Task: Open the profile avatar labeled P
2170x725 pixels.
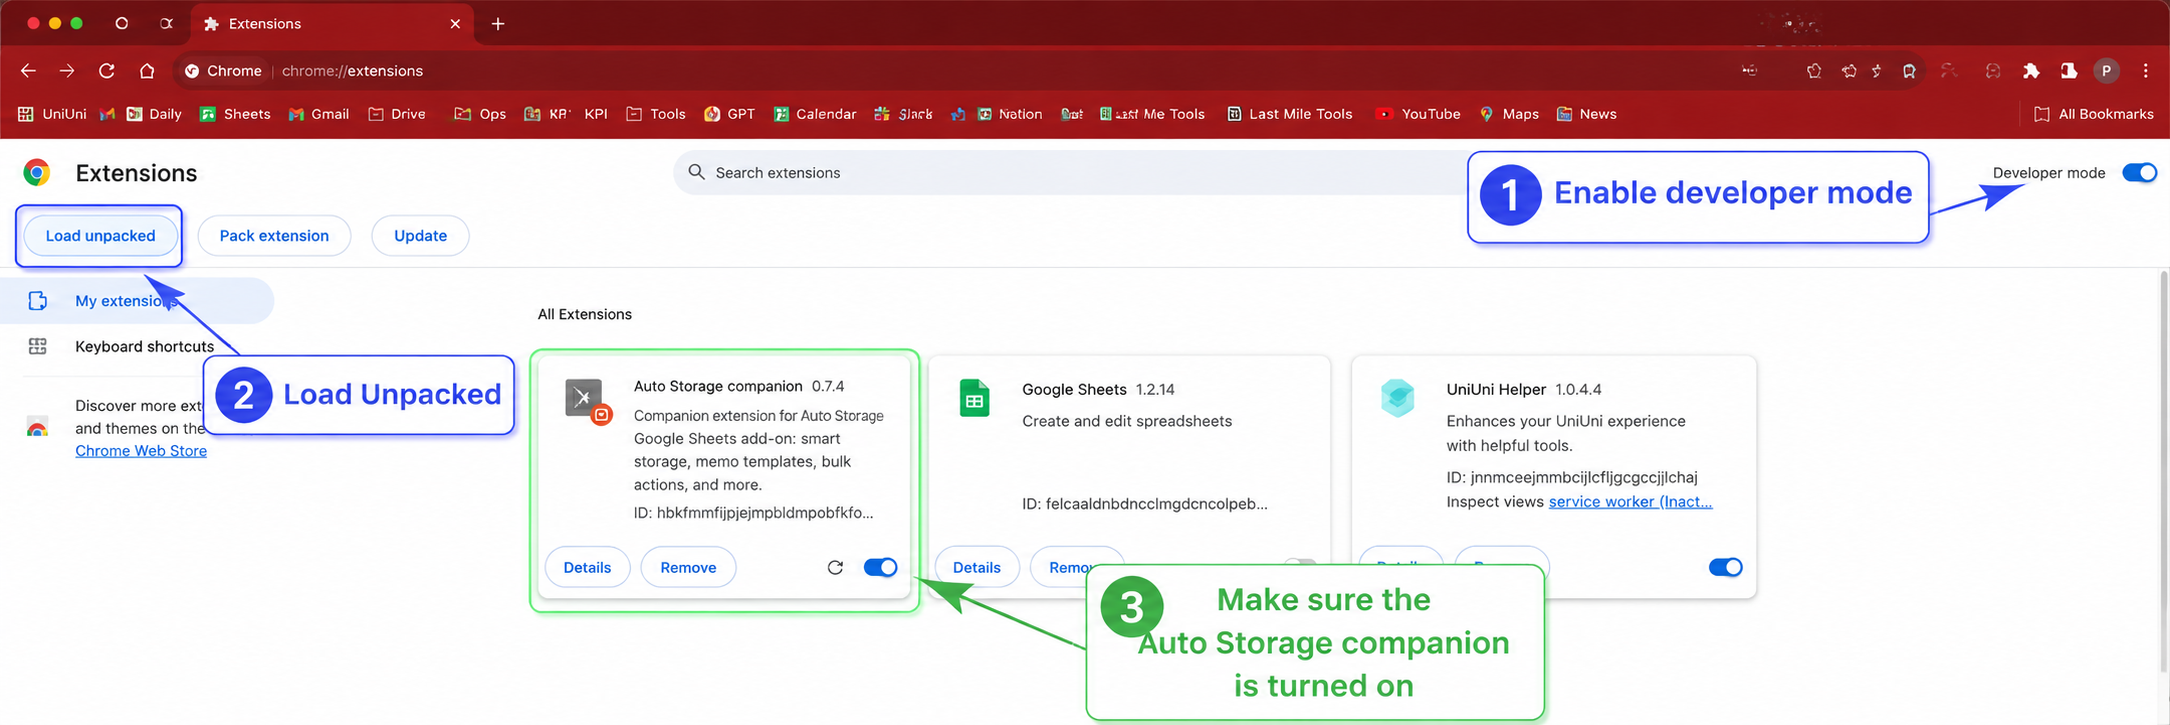Action: coord(2106,71)
